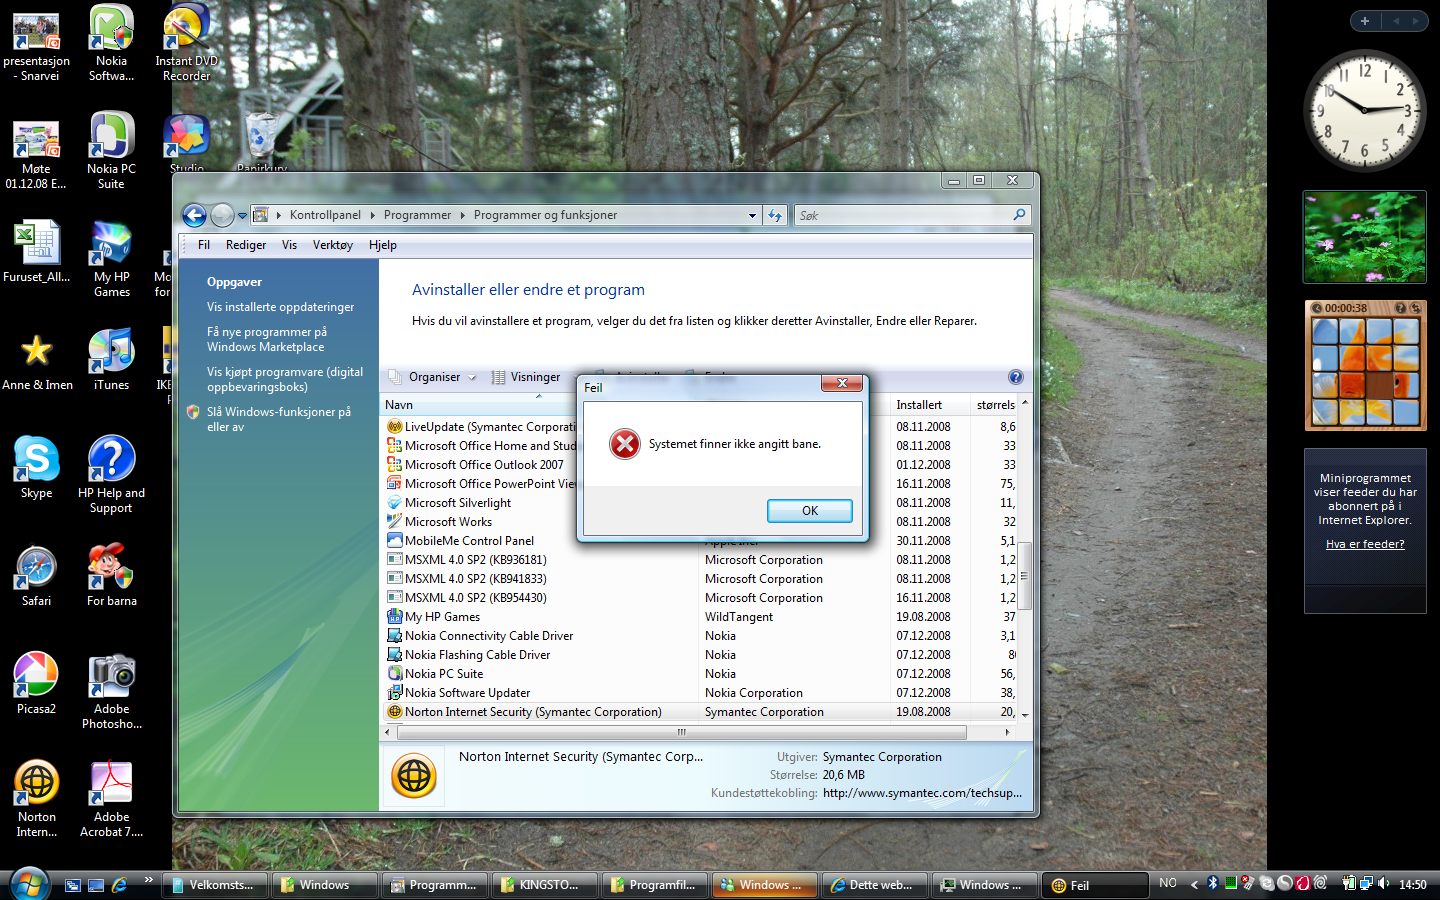This screenshot has height=900, width=1440.
Task: Open the Fil menu
Action: coord(204,245)
